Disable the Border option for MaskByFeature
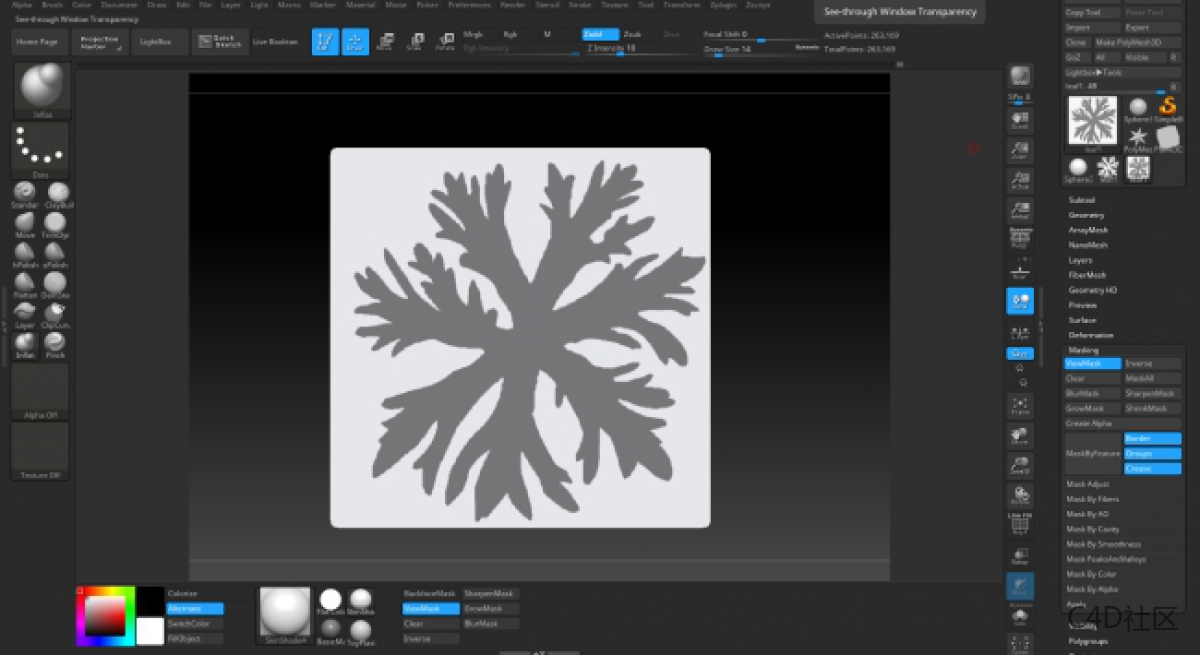This screenshot has width=1200, height=655. 1152,439
